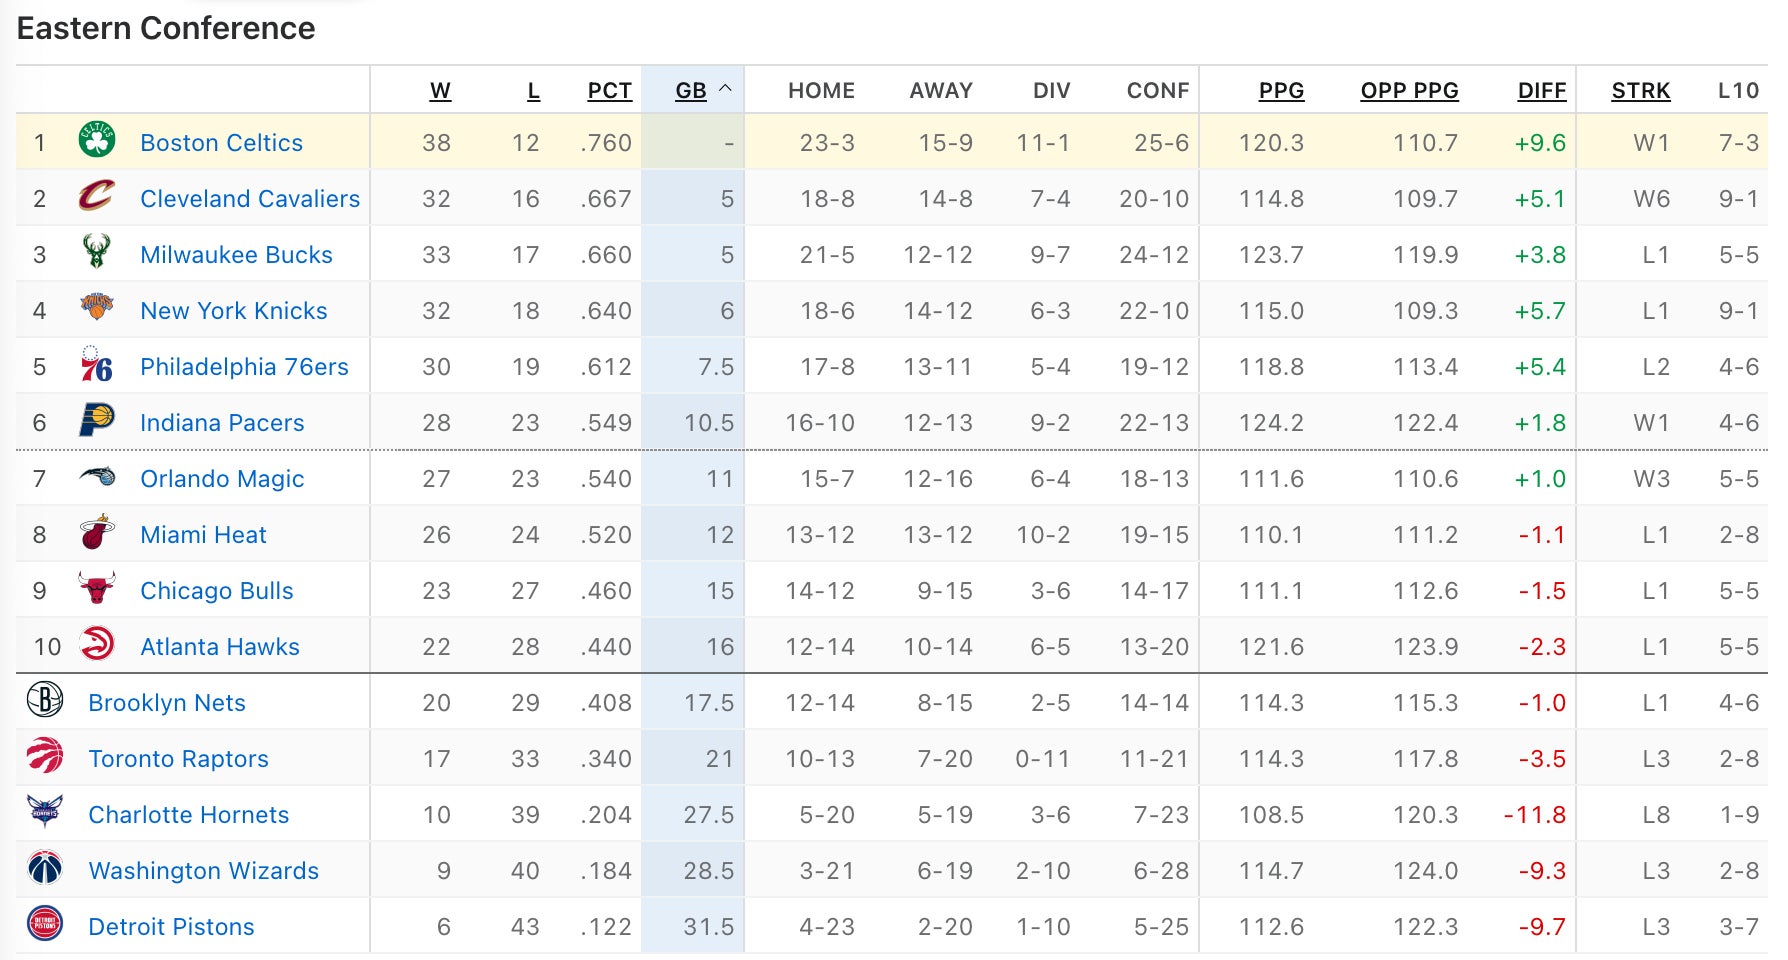Open the Detroit Pistons team link
Screen dimensions: 1788x960
click(x=171, y=927)
